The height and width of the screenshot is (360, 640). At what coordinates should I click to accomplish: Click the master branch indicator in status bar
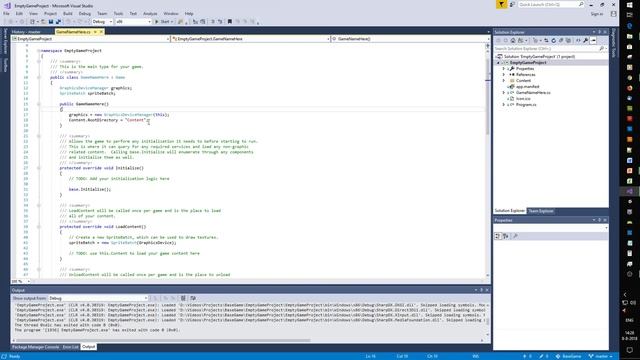pos(600,356)
